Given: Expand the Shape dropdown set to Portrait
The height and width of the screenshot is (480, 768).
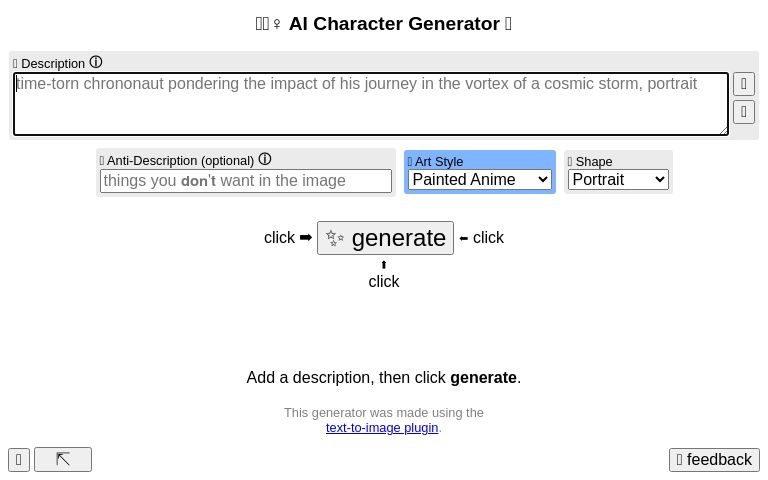Looking at the screenshot, I should [x=618, y=180].
